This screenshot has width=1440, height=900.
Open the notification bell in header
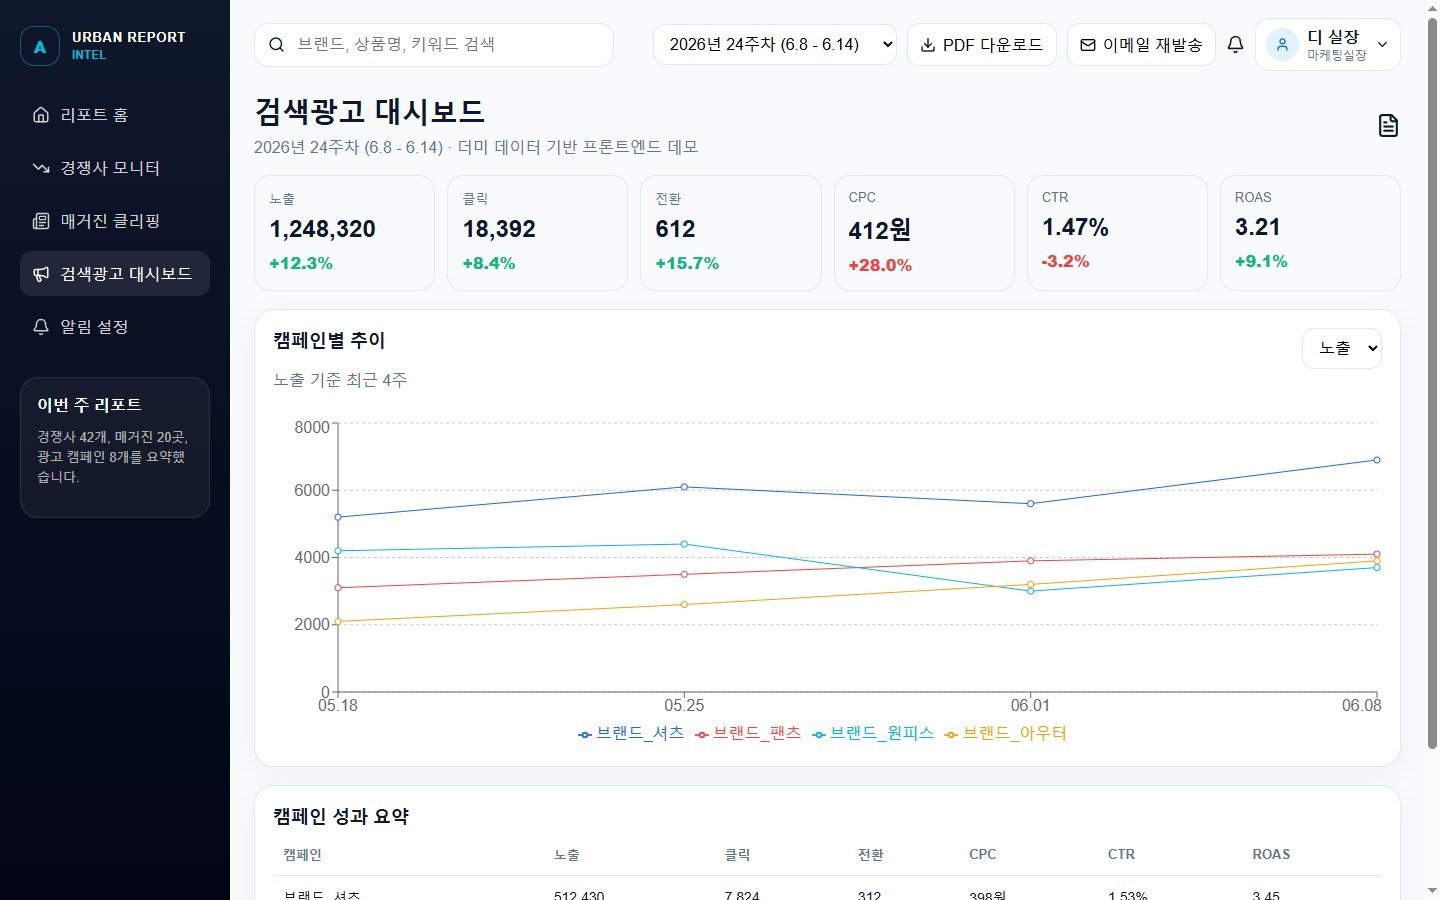click(1235, 45)
